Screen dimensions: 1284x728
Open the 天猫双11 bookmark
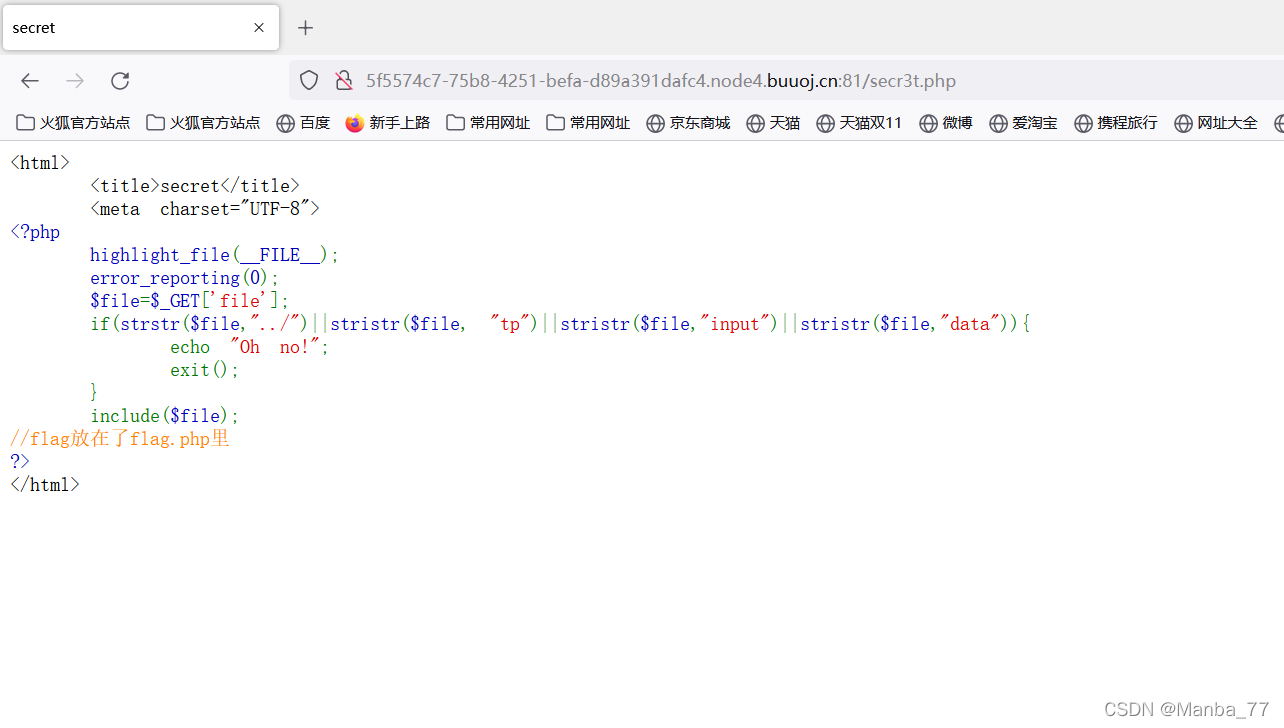[x=859, y=123]
